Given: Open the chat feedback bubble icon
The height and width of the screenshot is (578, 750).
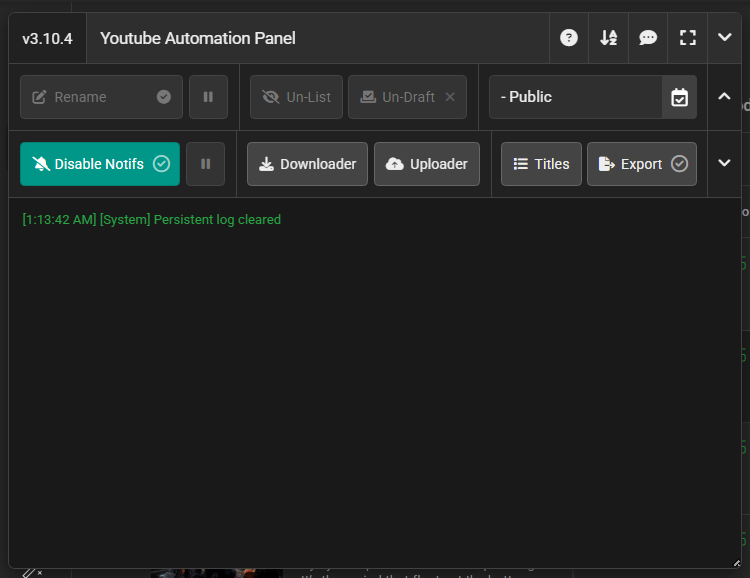Looking at the screenshot, I should coord(648,38).
